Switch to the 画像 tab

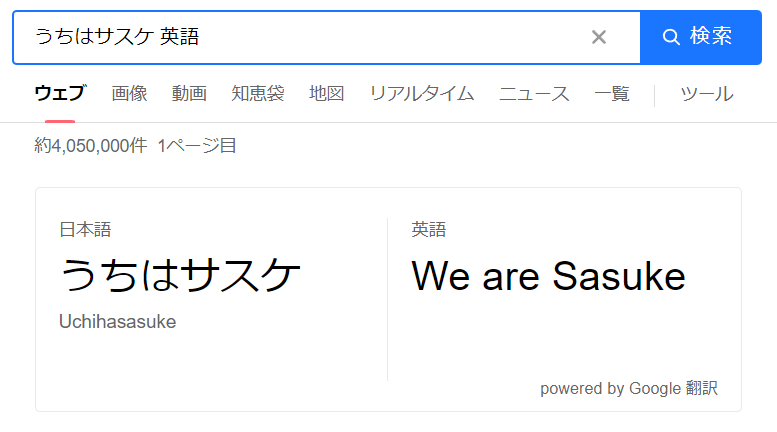tap(129, 94)
